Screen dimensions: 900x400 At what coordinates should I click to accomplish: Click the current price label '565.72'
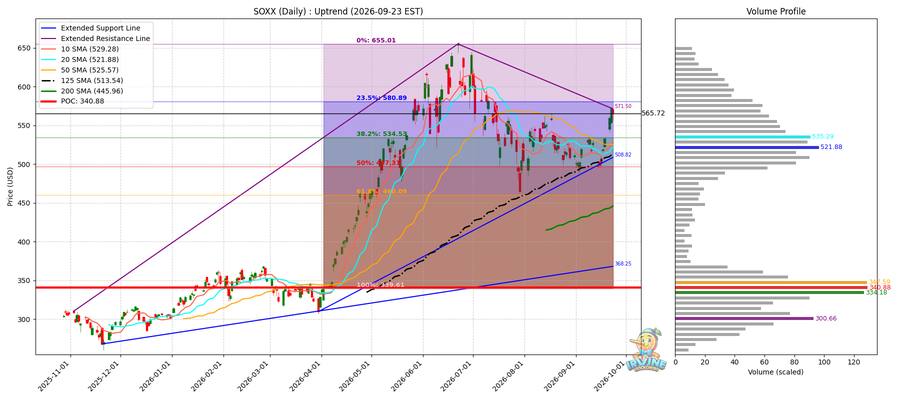point(653,114)
